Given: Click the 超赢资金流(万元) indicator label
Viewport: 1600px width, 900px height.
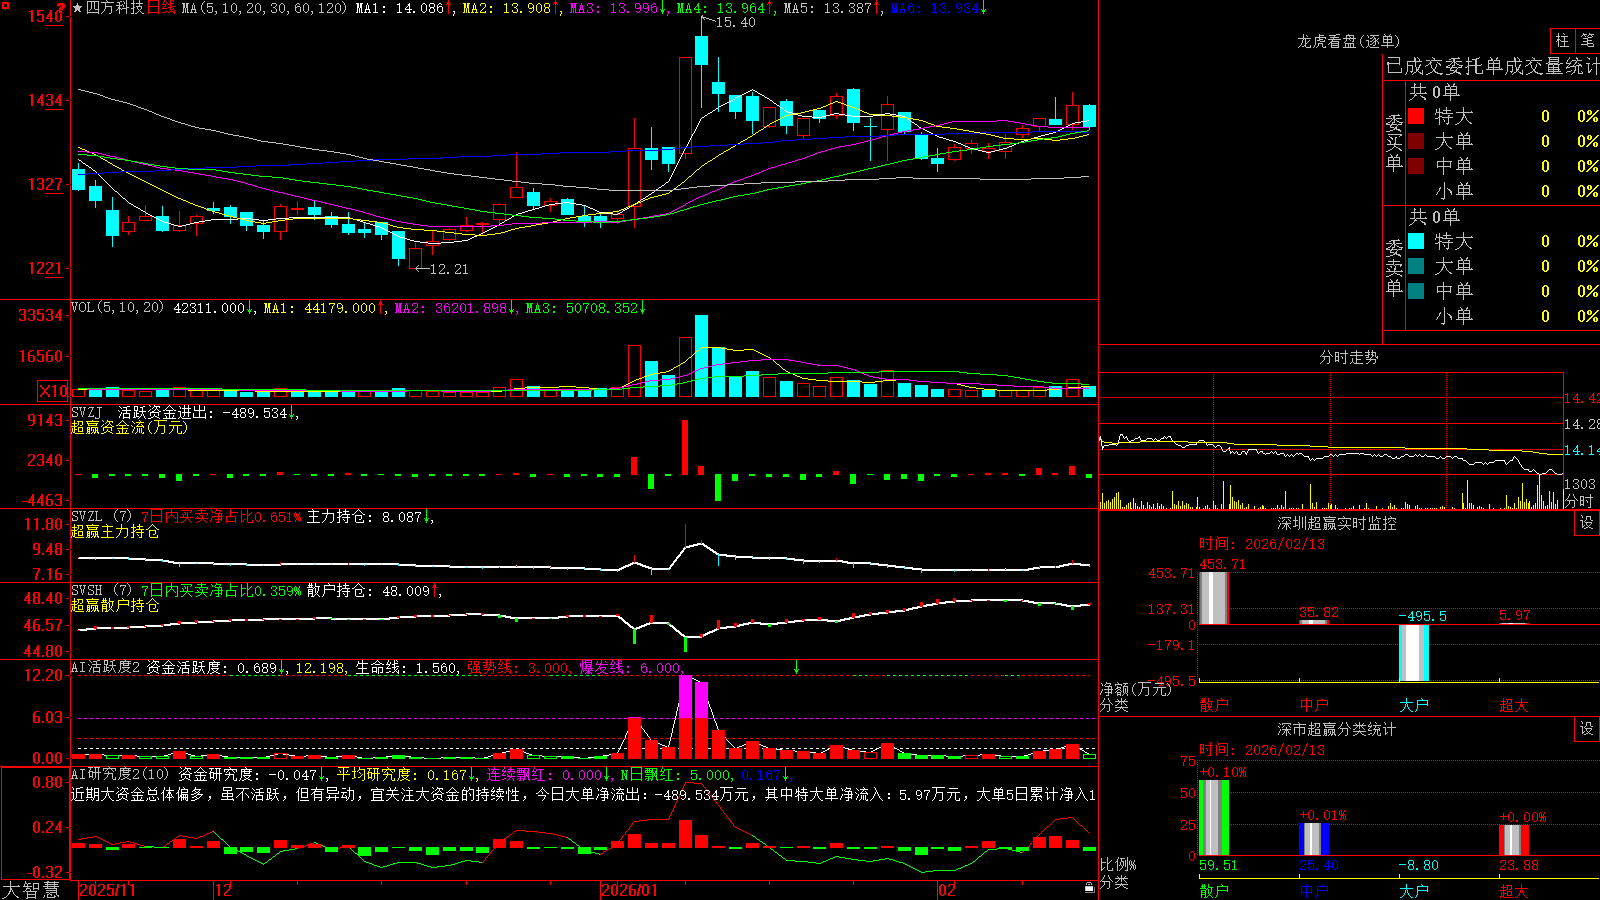Looking at the screenshot, I should point(129,427).
